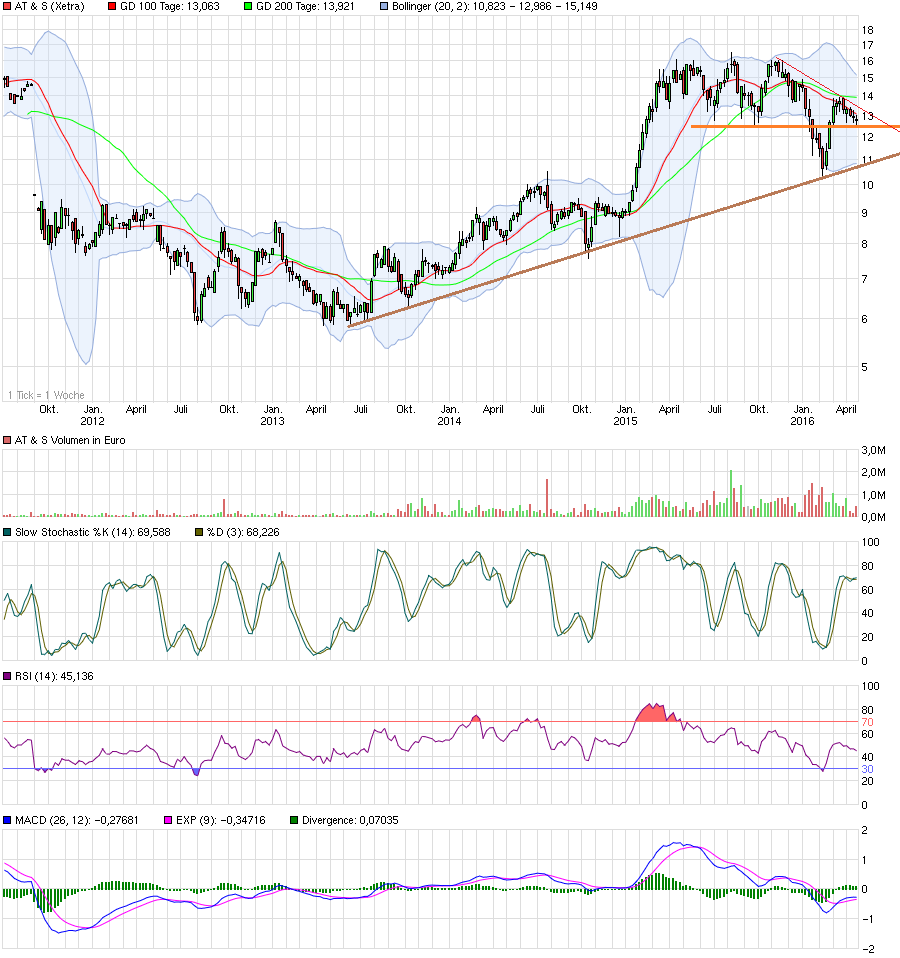Click the Slow Stochastic %K legend icon
This screenshot has width=900, height=958.
point(8,531)
